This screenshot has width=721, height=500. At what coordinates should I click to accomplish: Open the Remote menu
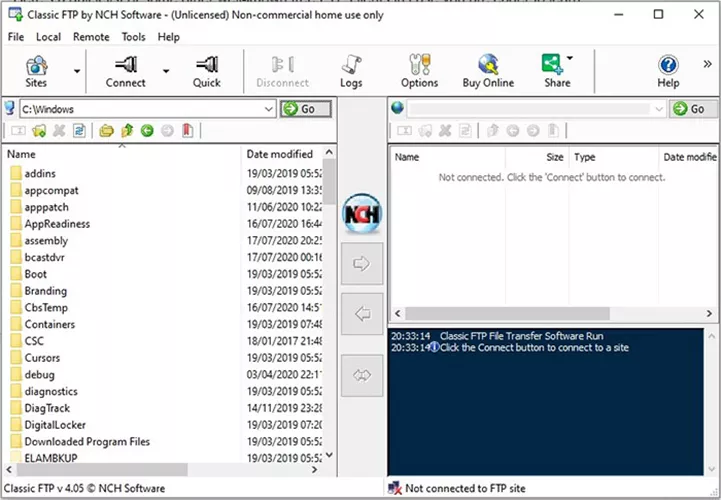pyautogui.click(x=91, y=37)
